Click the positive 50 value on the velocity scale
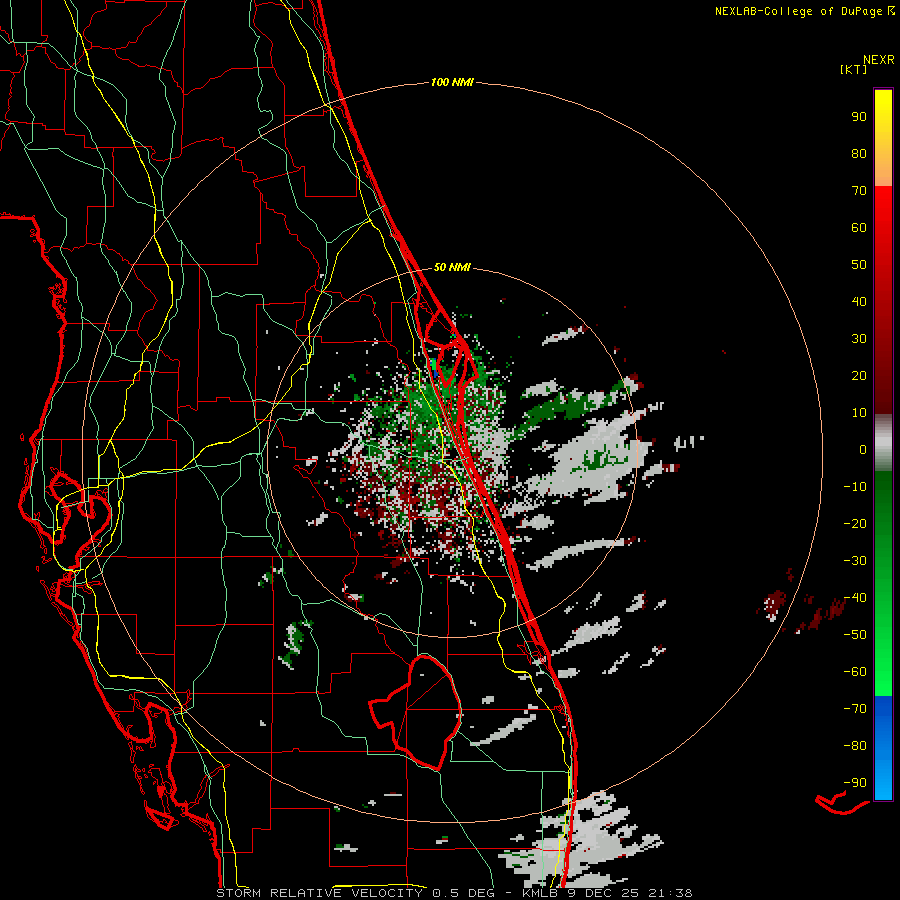 coord(859,265)
